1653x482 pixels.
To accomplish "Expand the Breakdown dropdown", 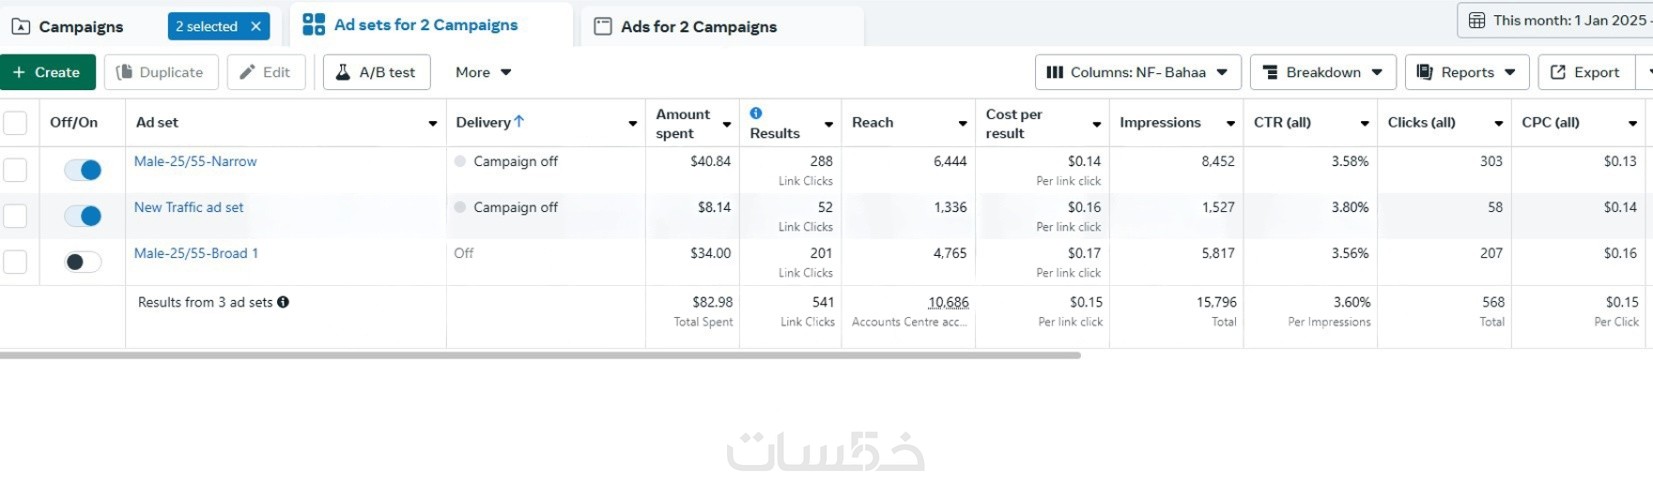I will (x=1323, y=72).
